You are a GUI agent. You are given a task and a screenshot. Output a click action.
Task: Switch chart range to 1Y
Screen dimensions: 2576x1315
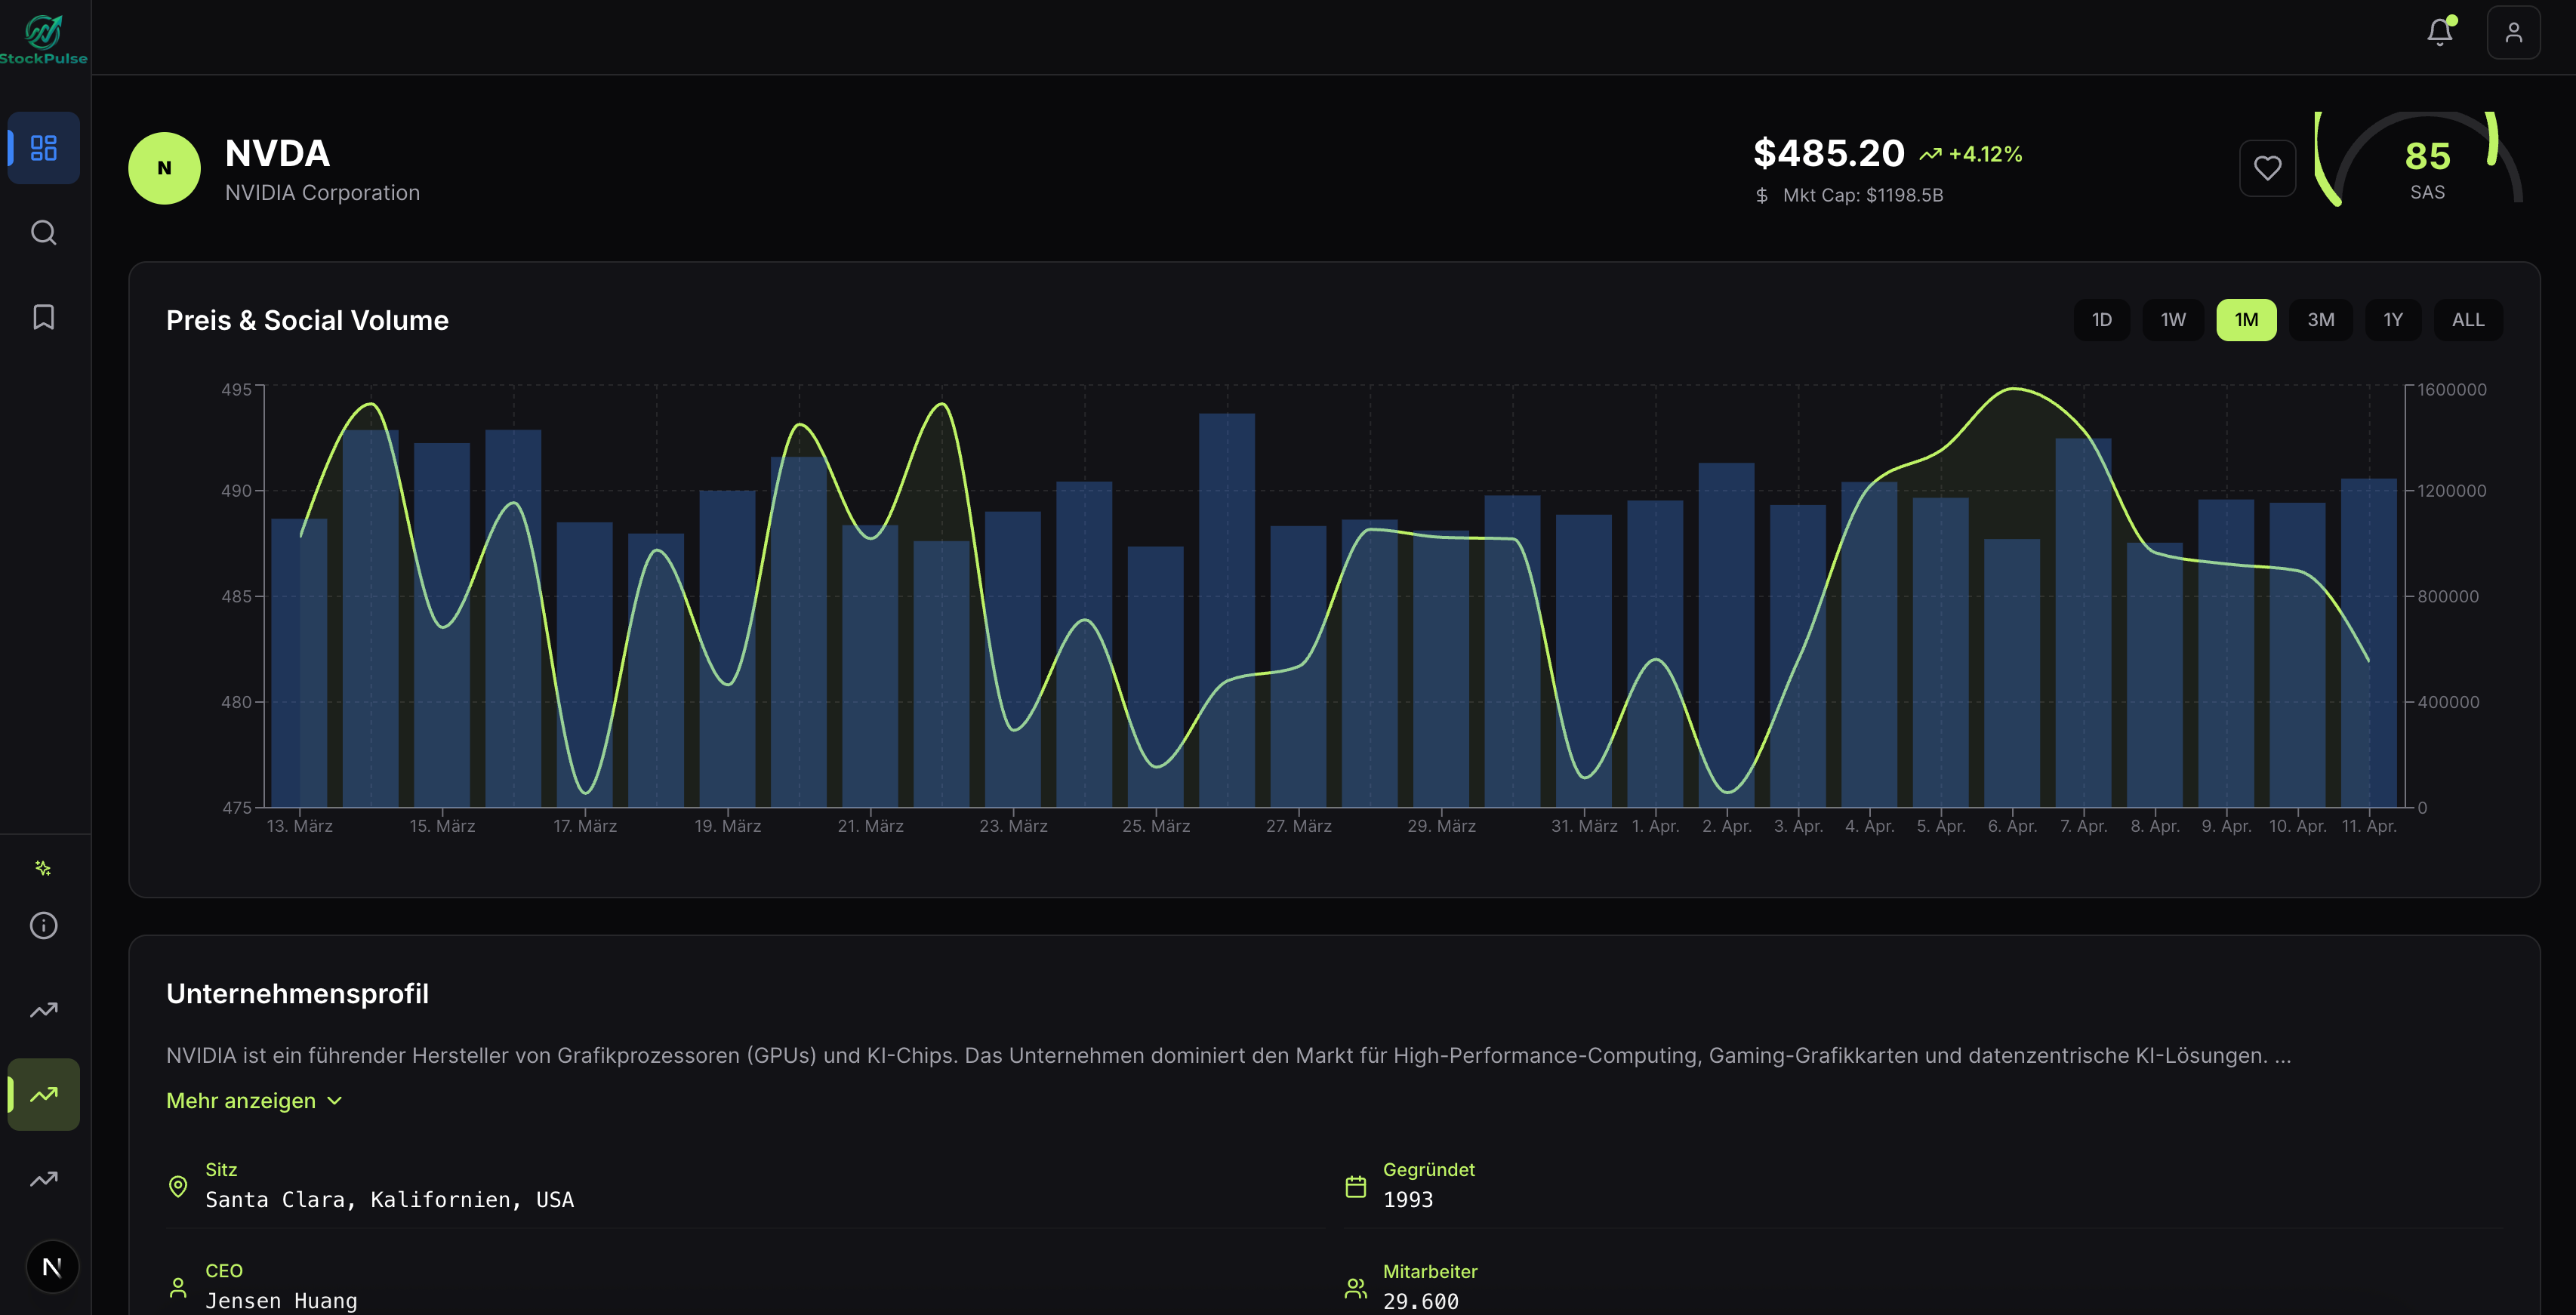pyautogui.click(x=2392, y=320)
